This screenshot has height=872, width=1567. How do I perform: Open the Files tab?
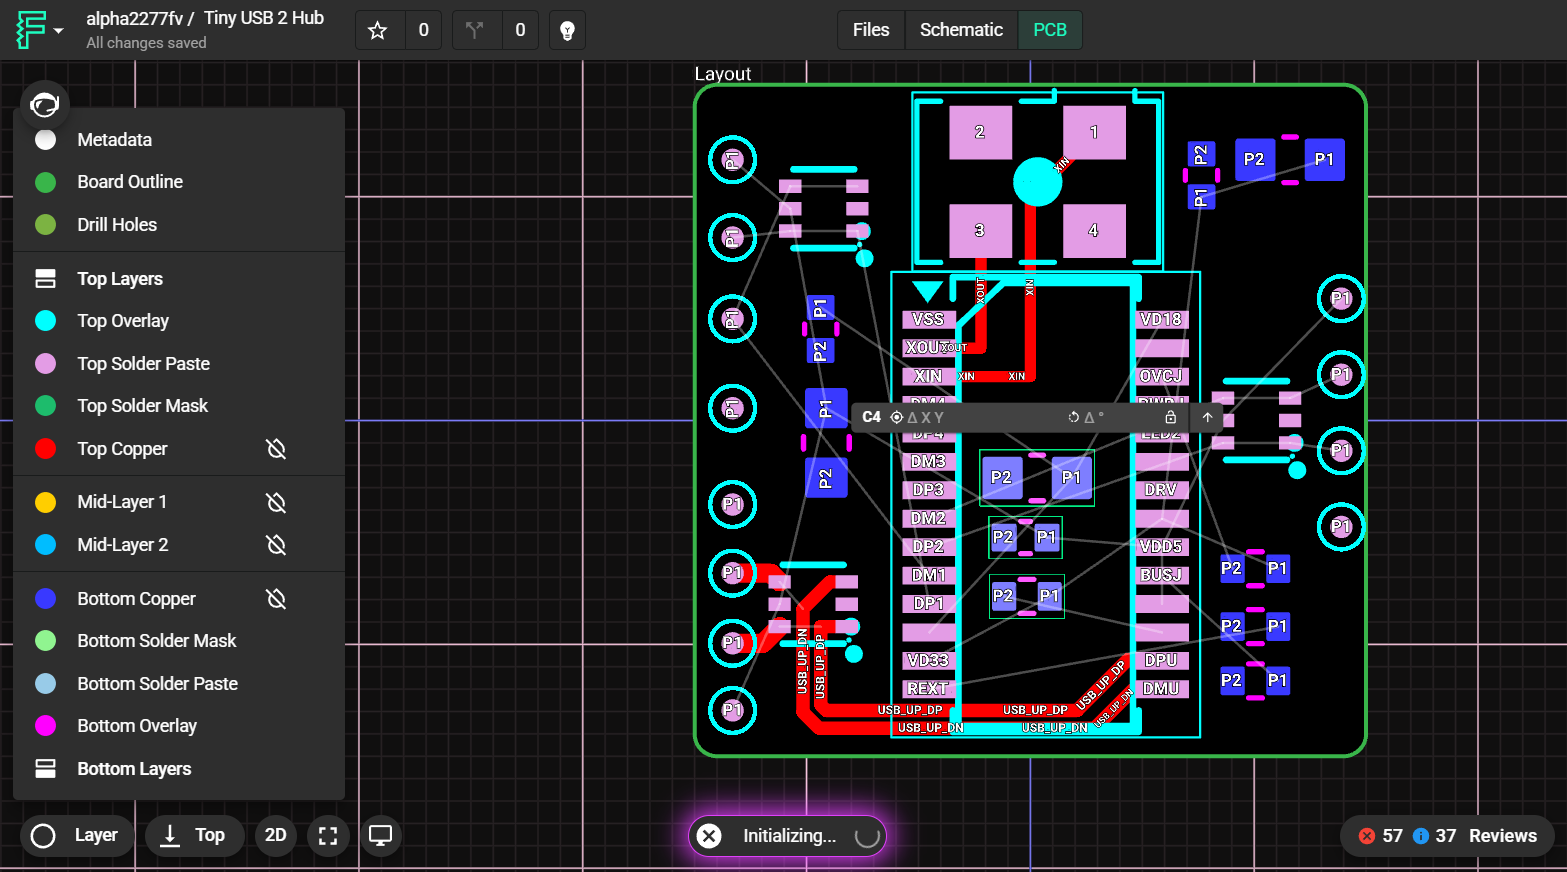(x=871, y=30)
